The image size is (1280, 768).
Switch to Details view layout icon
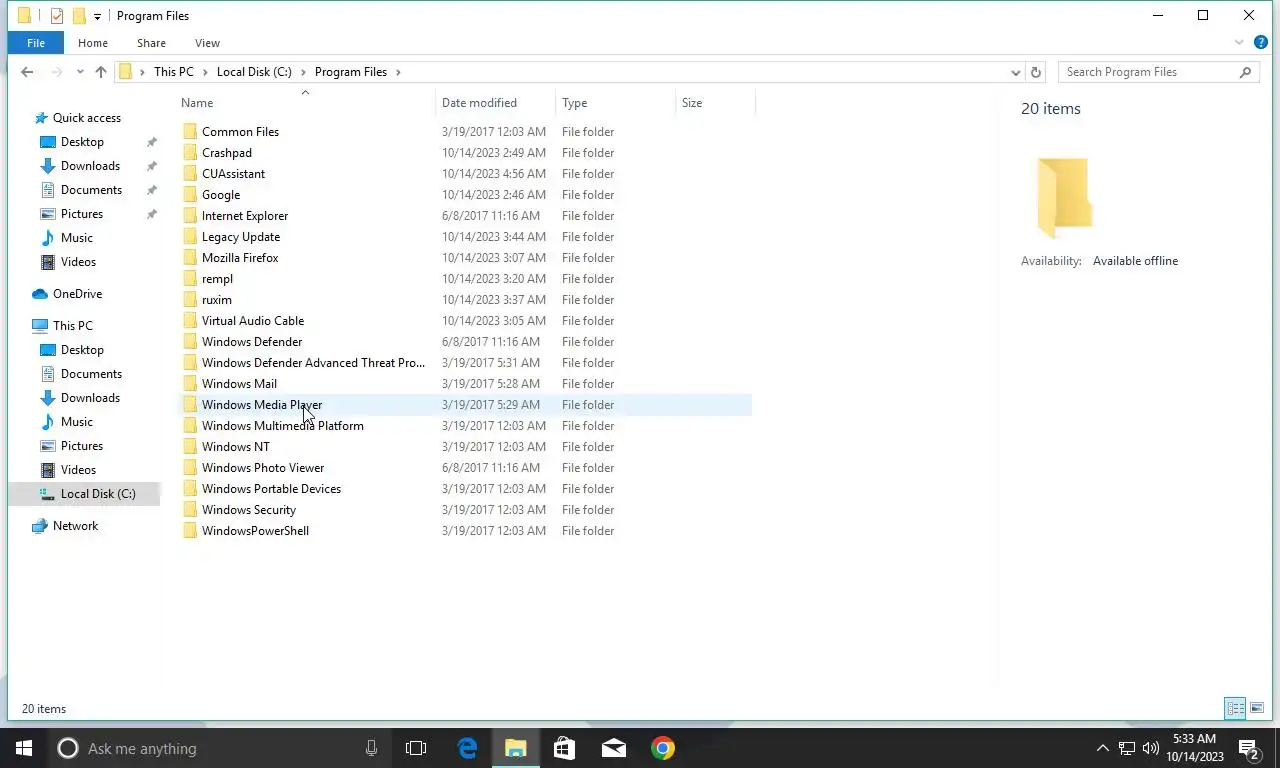coord(1235,708)
